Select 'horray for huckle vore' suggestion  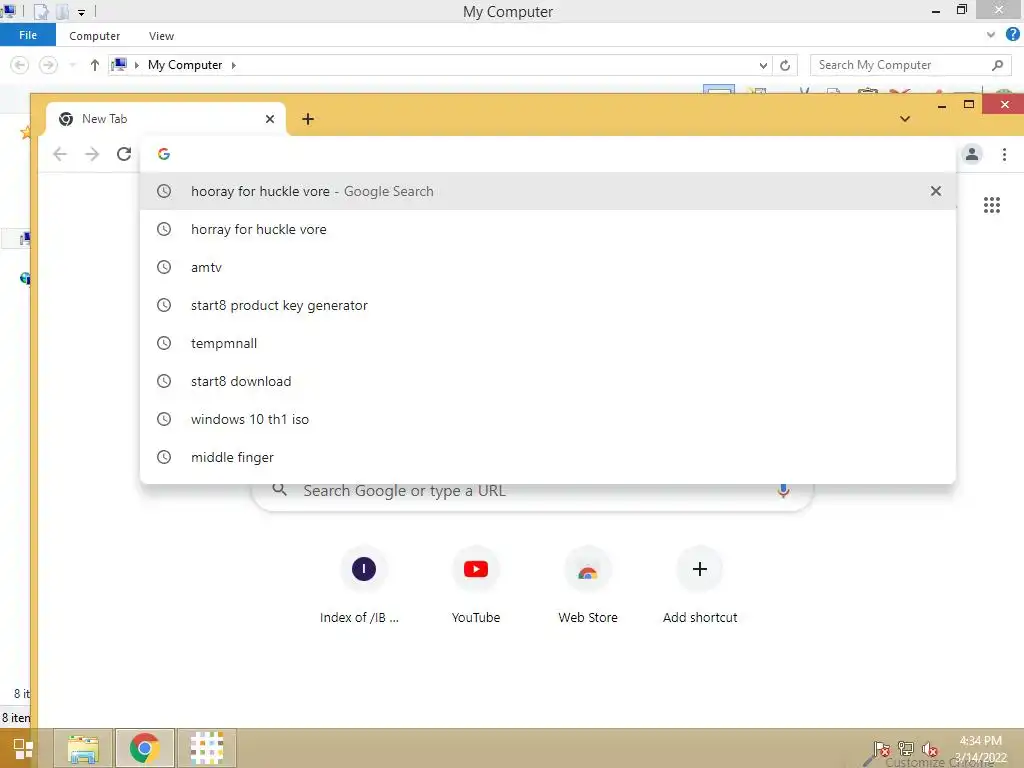(x=549, y=229)
